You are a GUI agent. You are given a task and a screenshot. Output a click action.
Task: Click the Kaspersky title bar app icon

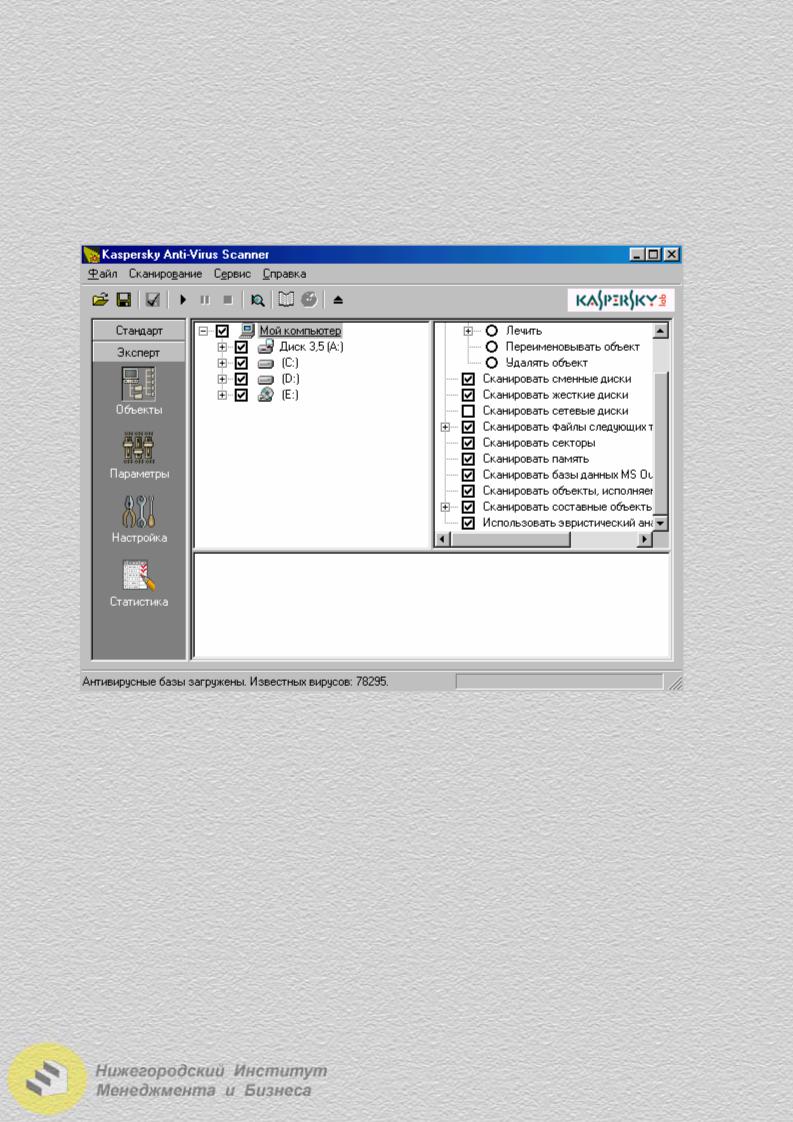pos(92,255)
